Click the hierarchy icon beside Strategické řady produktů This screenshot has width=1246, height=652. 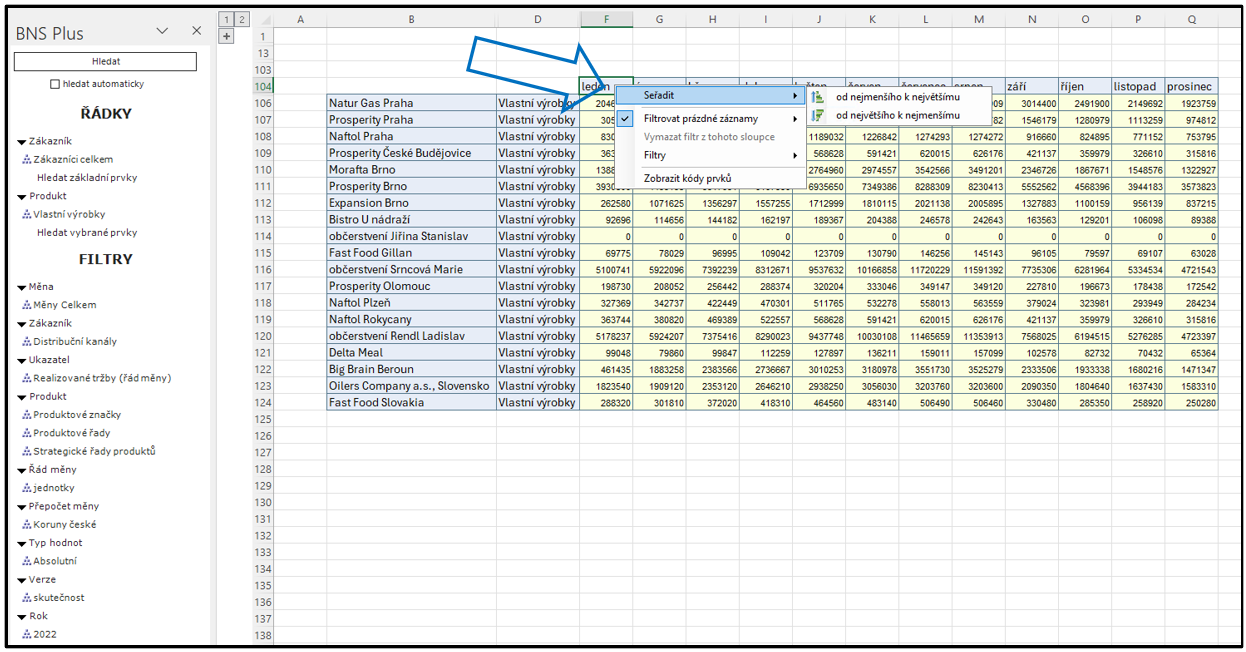(x=26, y=451)
